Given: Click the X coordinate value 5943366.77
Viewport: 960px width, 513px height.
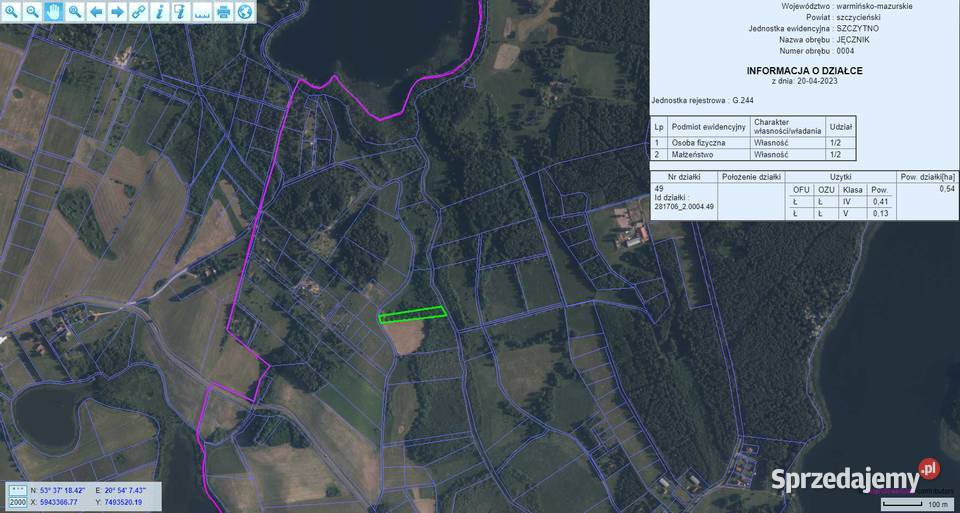Looking at the screenshot, I should (x=59, y=502).
